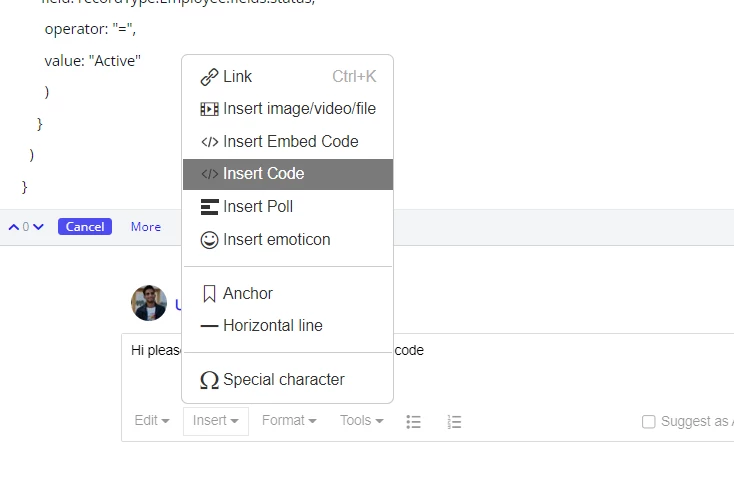Expand the Format dropdown menu
Viewport: 734px width, 490px height.
tap(289, 421)
